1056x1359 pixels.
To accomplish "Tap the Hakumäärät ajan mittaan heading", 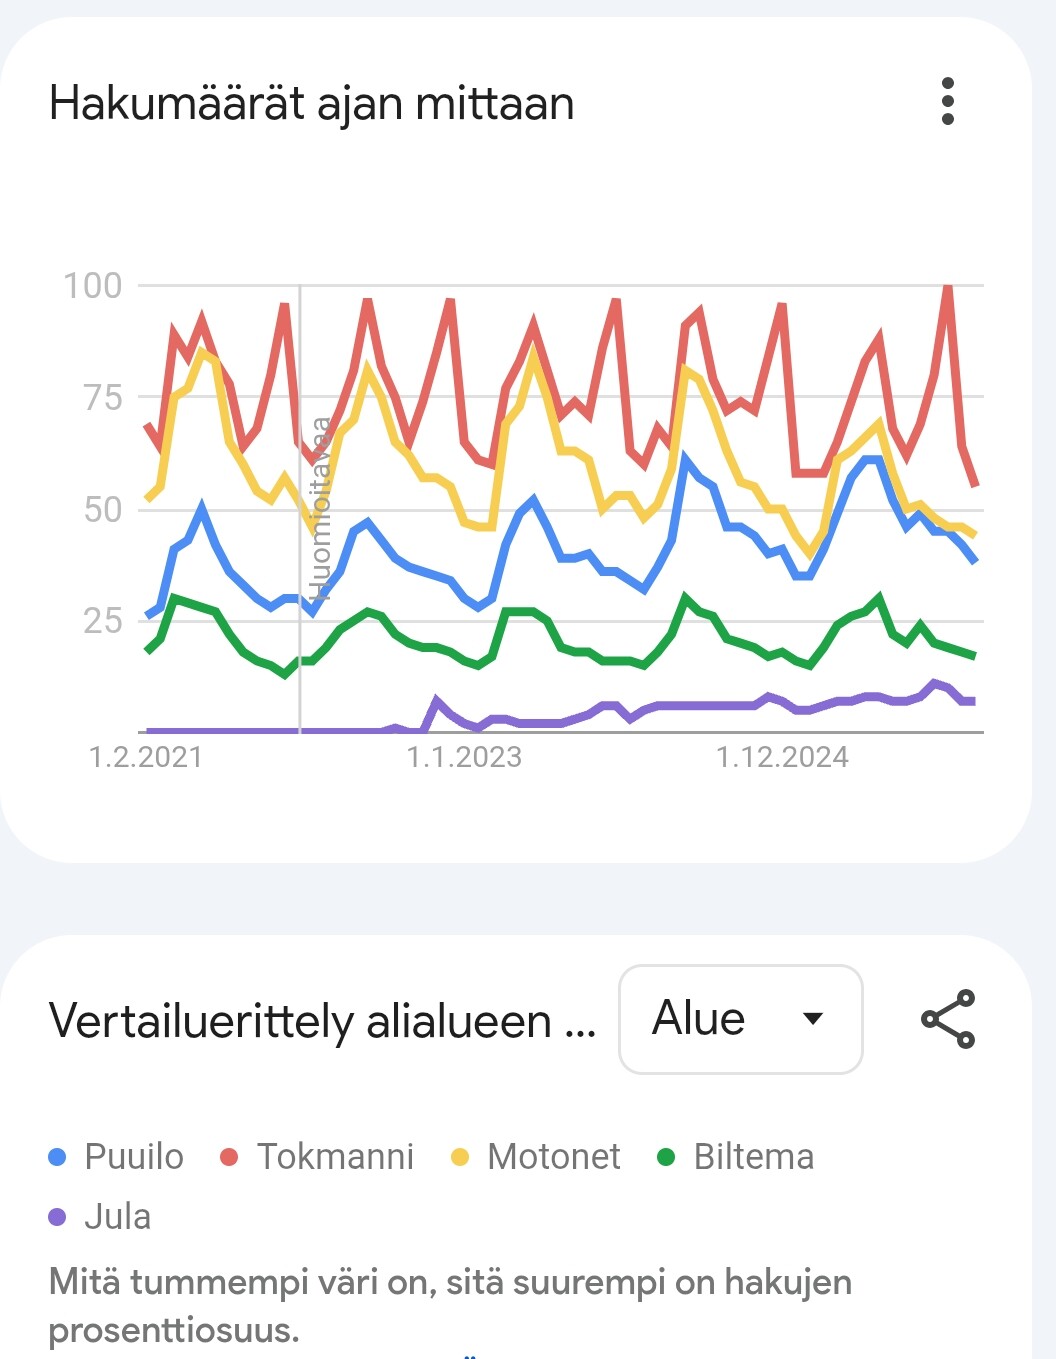I will [x=312, y=104].
